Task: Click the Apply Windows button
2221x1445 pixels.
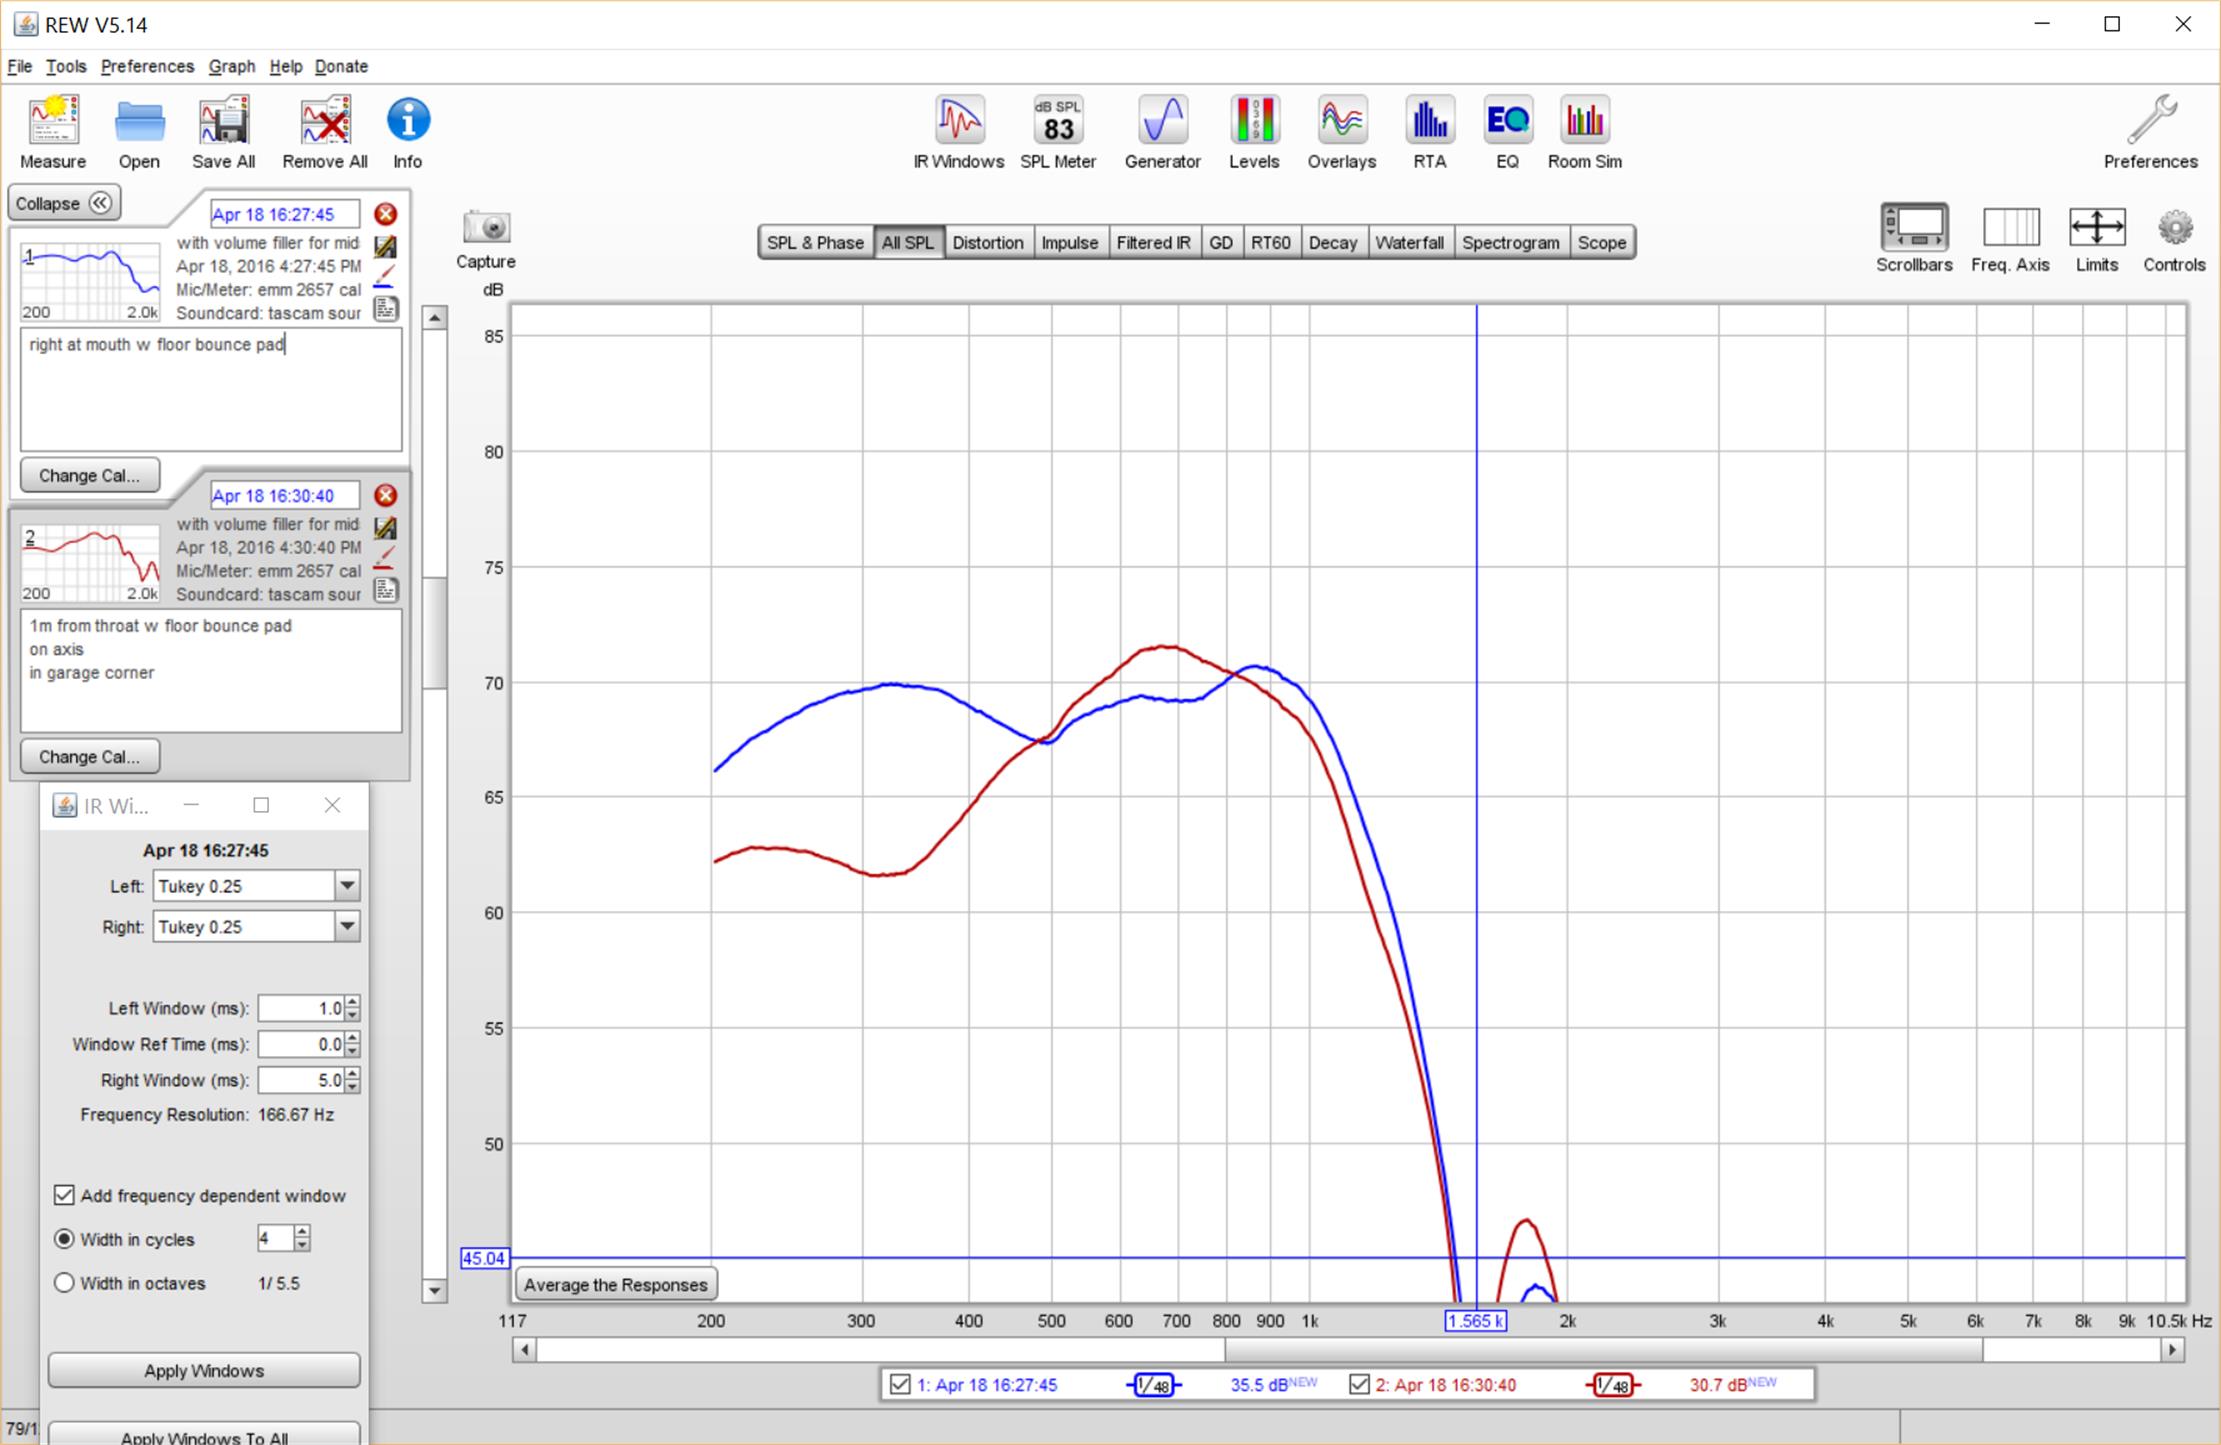Action: click(204, 1370)
